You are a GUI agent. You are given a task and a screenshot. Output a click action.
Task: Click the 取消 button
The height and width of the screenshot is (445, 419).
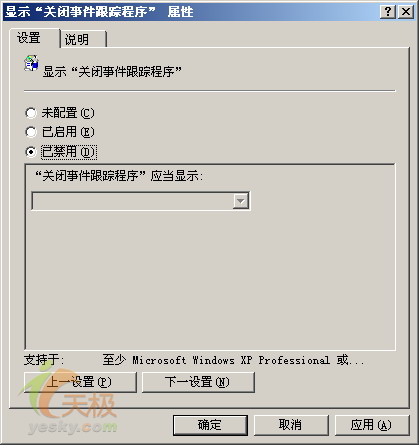click(291, 425)
